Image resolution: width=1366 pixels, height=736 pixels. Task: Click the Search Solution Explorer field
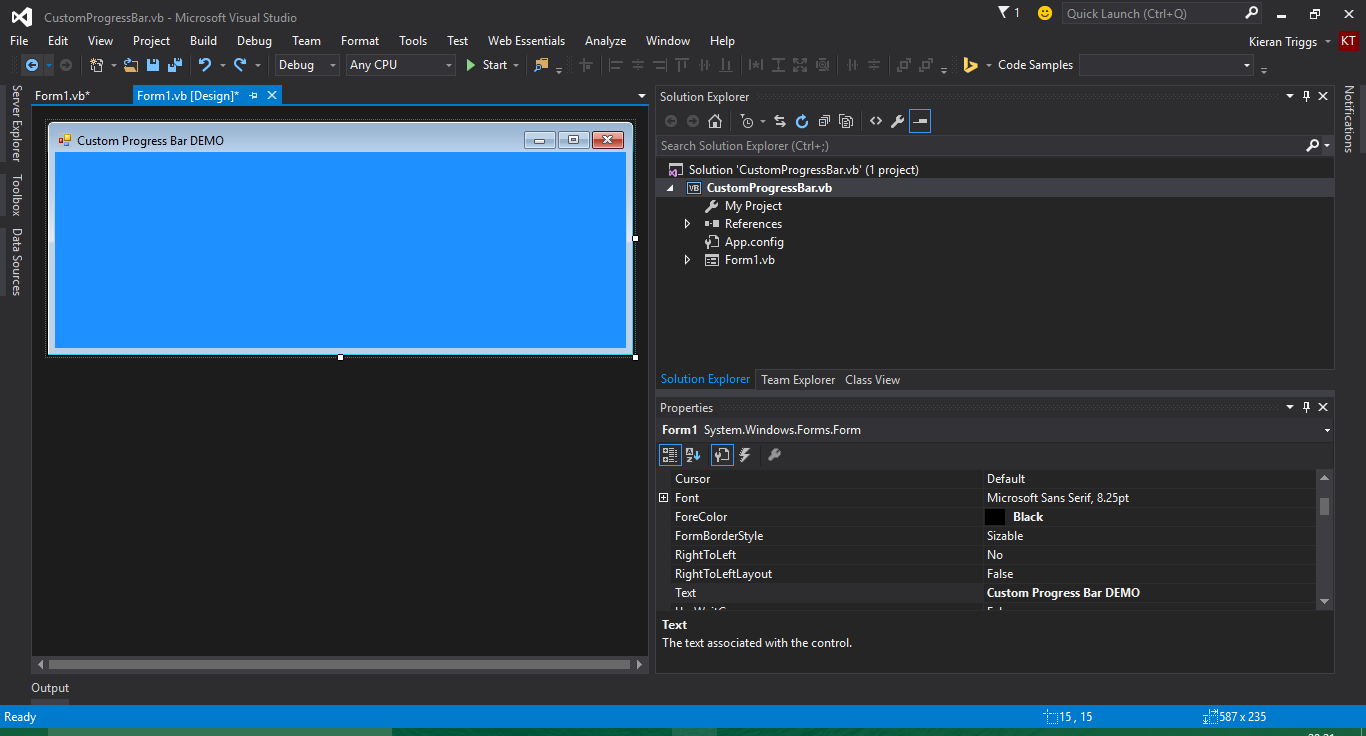click(980, 146)
